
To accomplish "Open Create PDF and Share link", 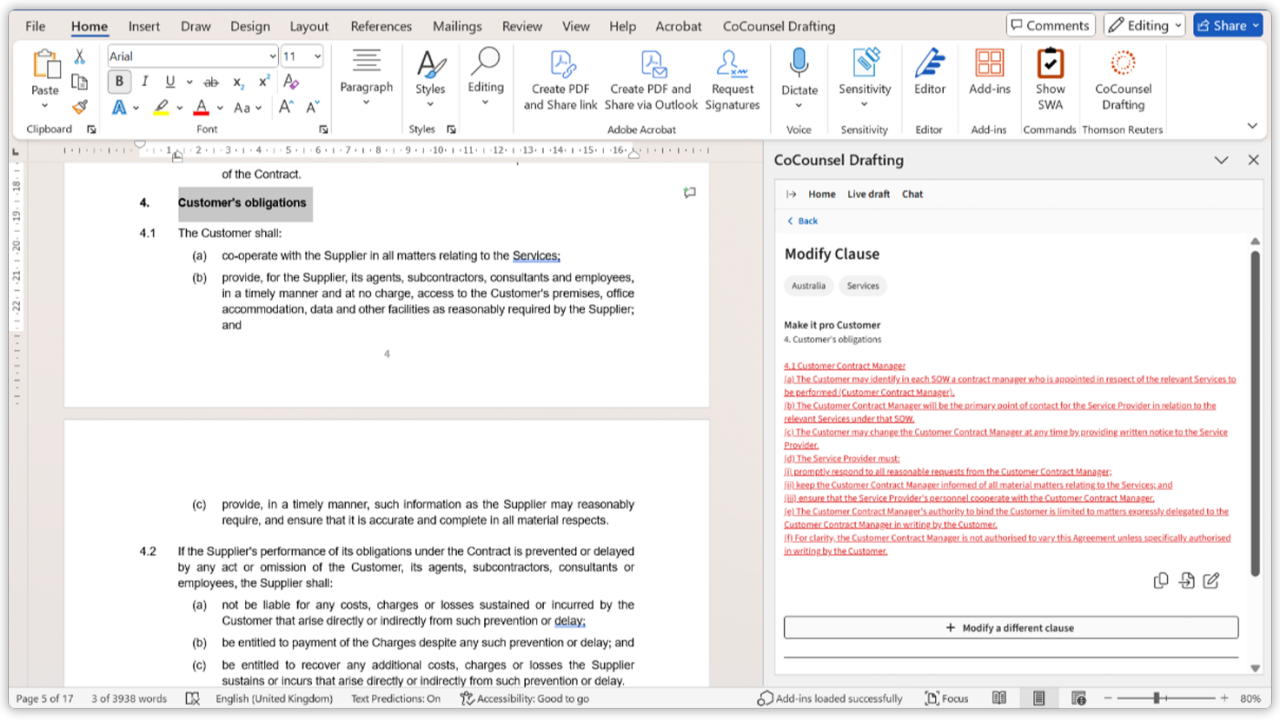I will tap(561, 80).
